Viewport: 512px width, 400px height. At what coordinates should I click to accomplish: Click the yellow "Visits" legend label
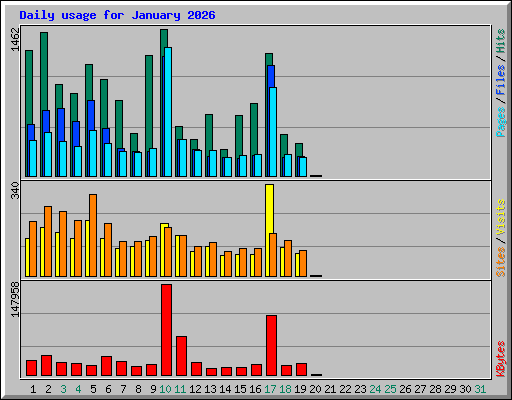coord(500,218)
